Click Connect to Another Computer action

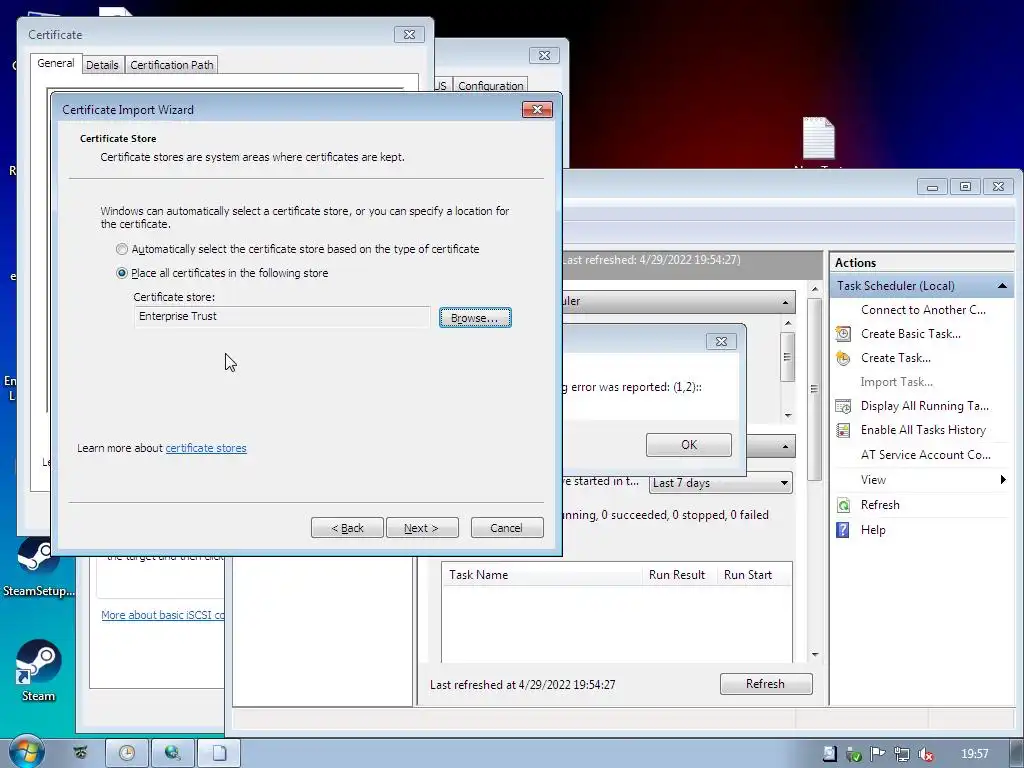[x=923, y=310]
